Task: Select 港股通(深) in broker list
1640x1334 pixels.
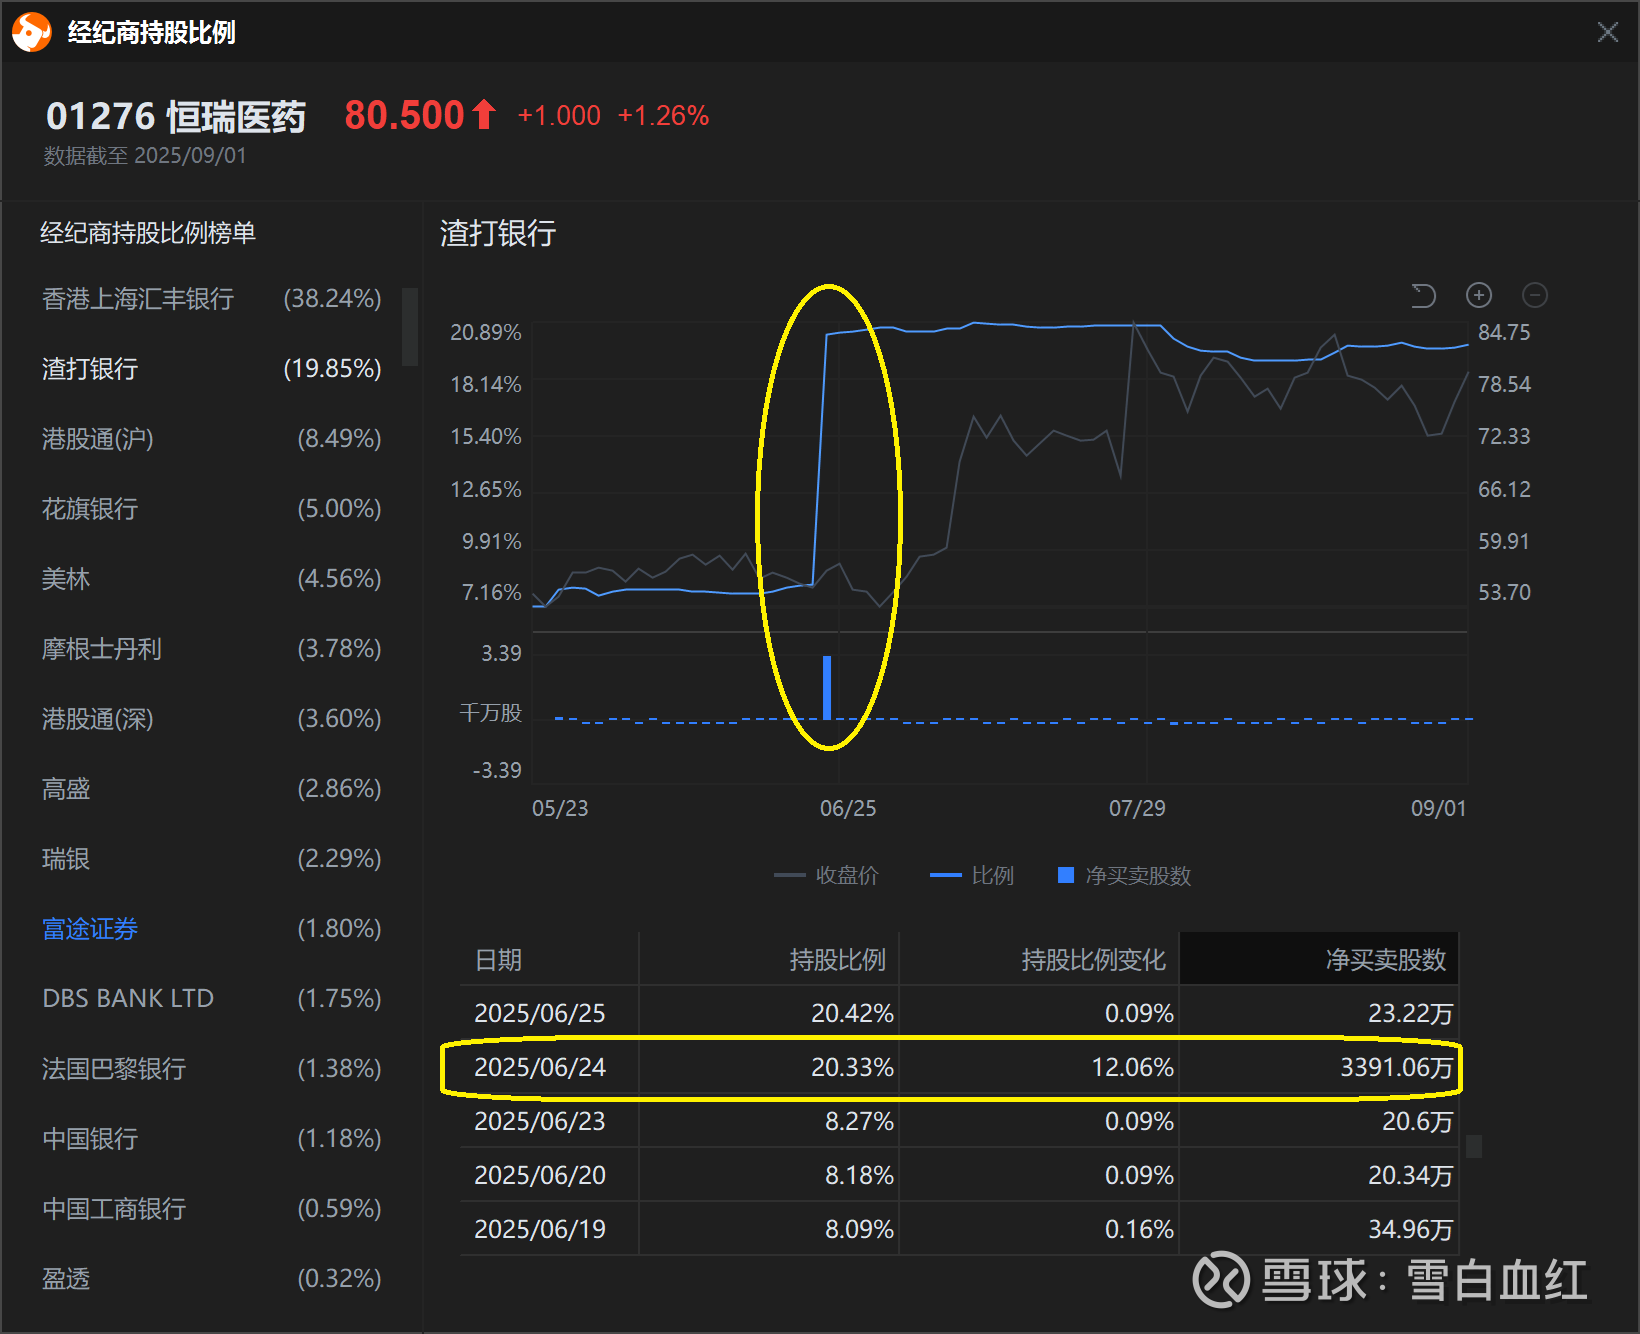Action: 211,719
